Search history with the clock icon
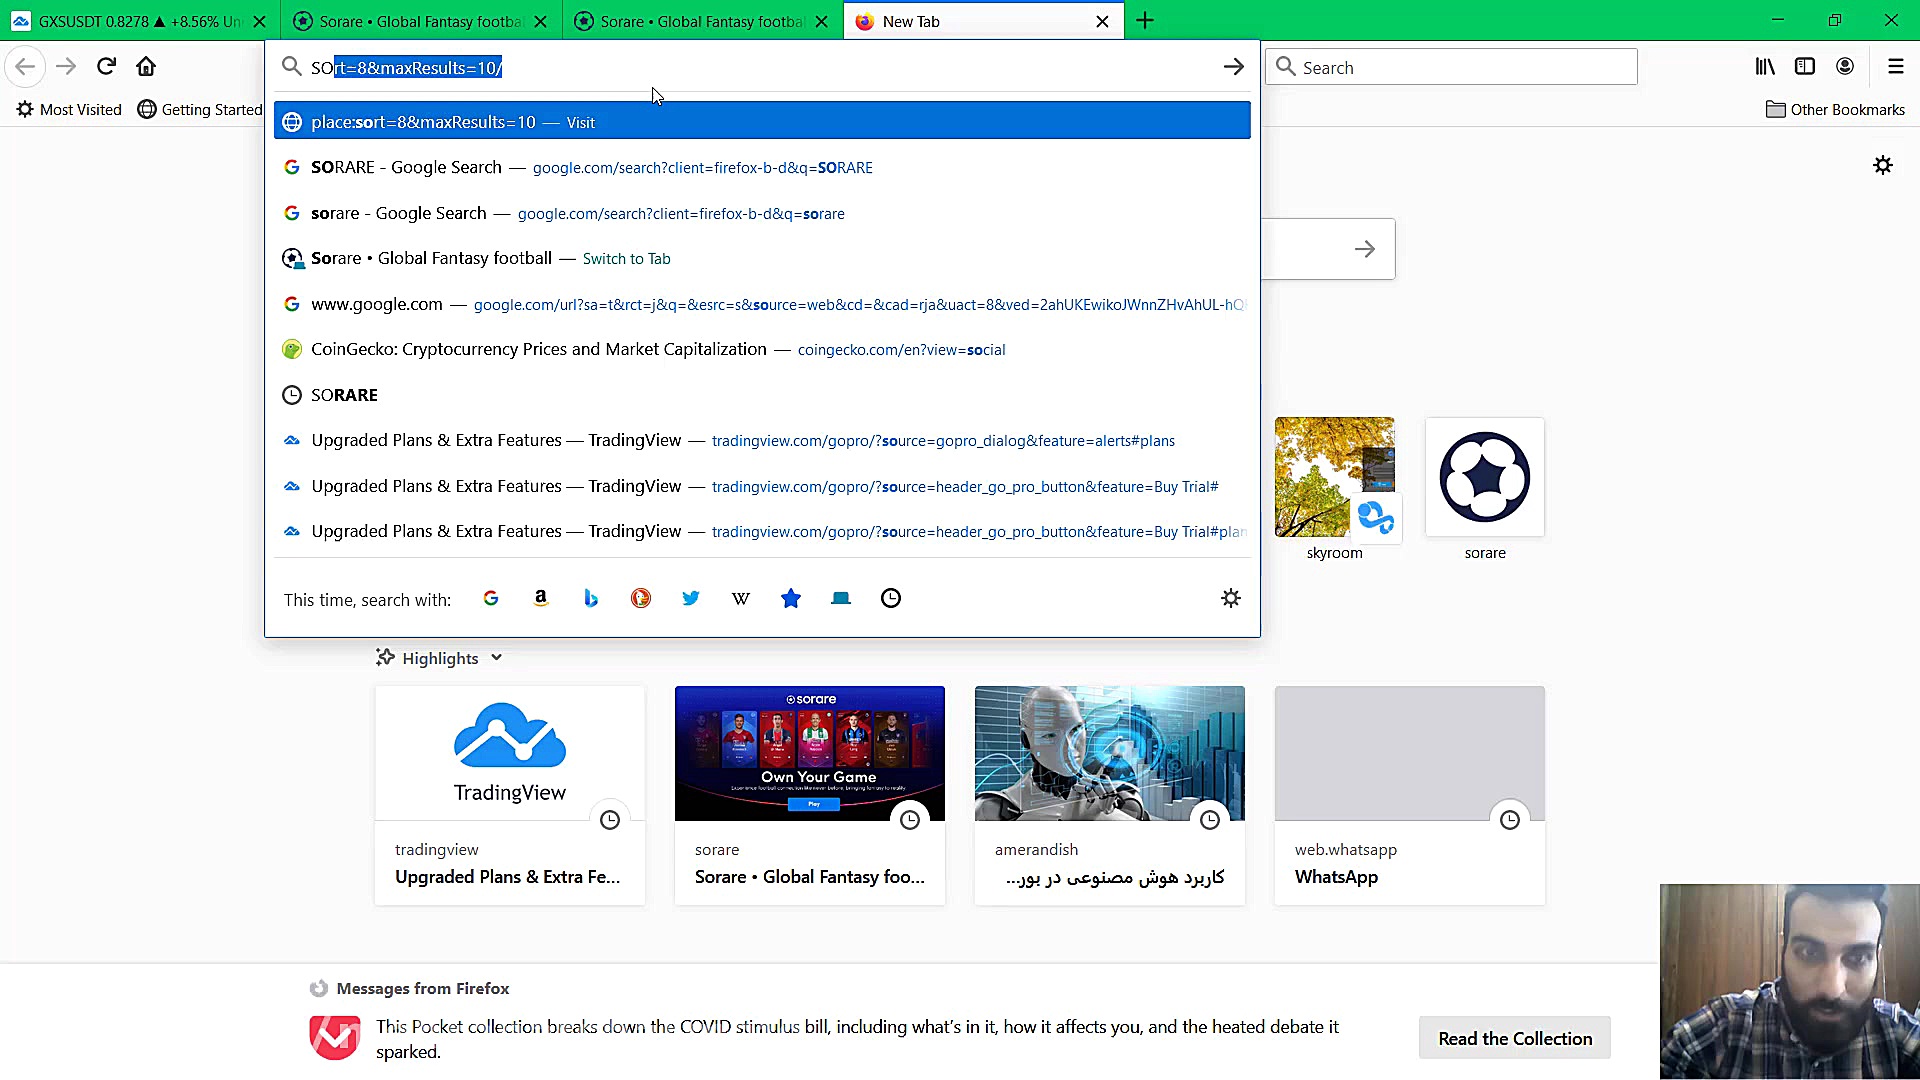 tap(891, 598)
